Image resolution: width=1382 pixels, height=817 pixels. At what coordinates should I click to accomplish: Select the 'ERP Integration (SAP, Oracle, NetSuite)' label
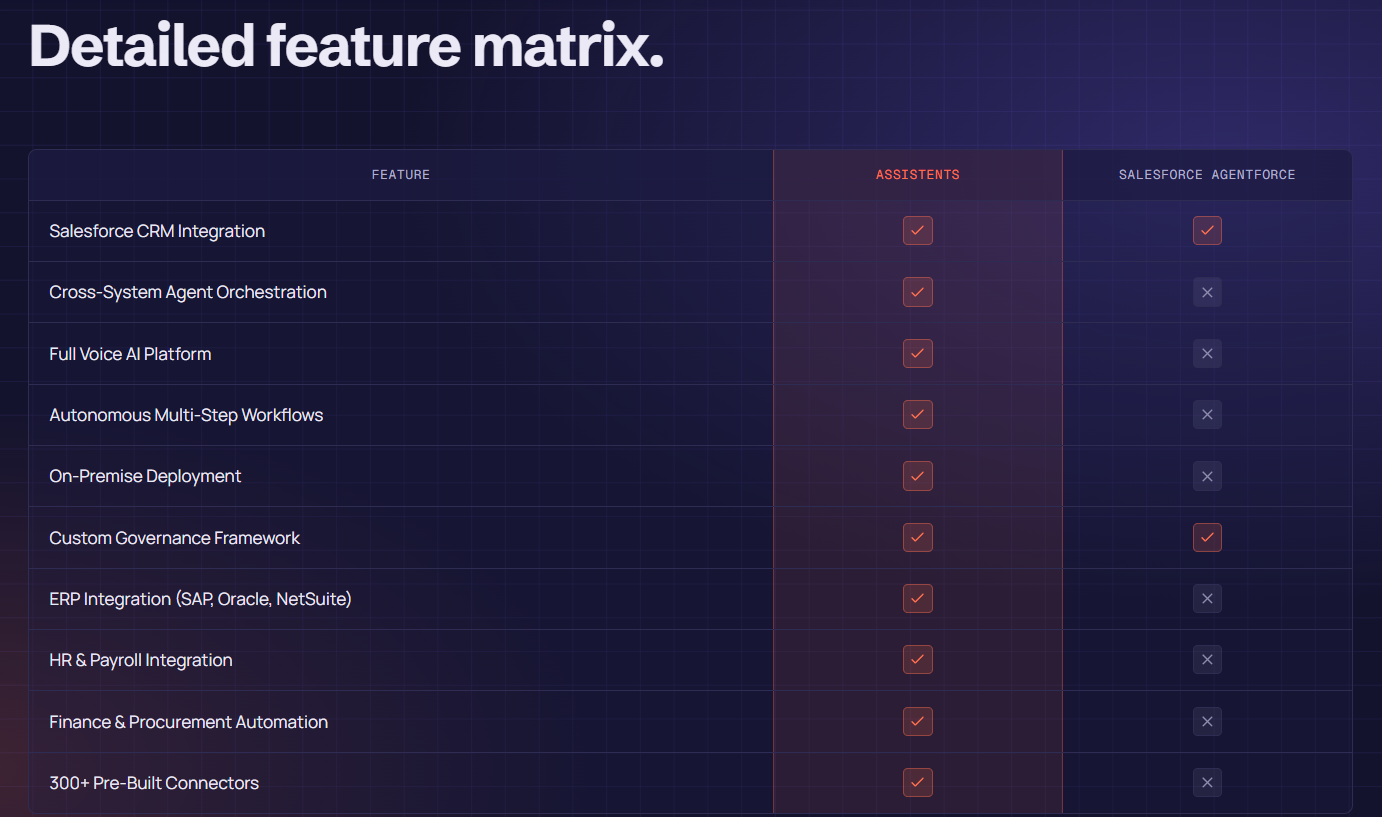pyautogui.click(x=200, y=599)
